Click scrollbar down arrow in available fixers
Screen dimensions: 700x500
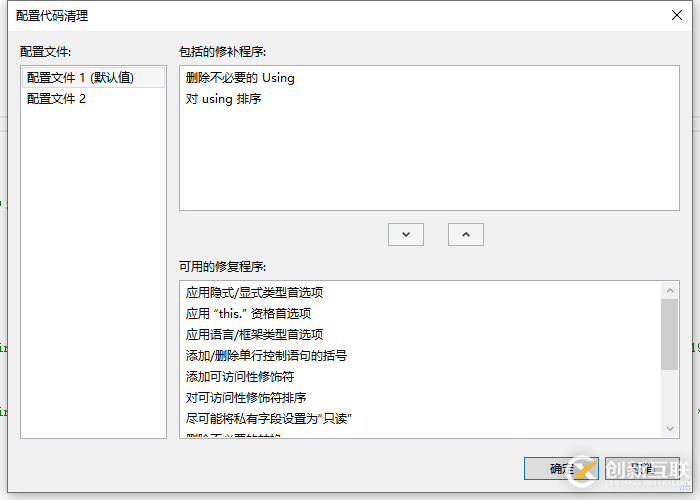tap(670, 429)
